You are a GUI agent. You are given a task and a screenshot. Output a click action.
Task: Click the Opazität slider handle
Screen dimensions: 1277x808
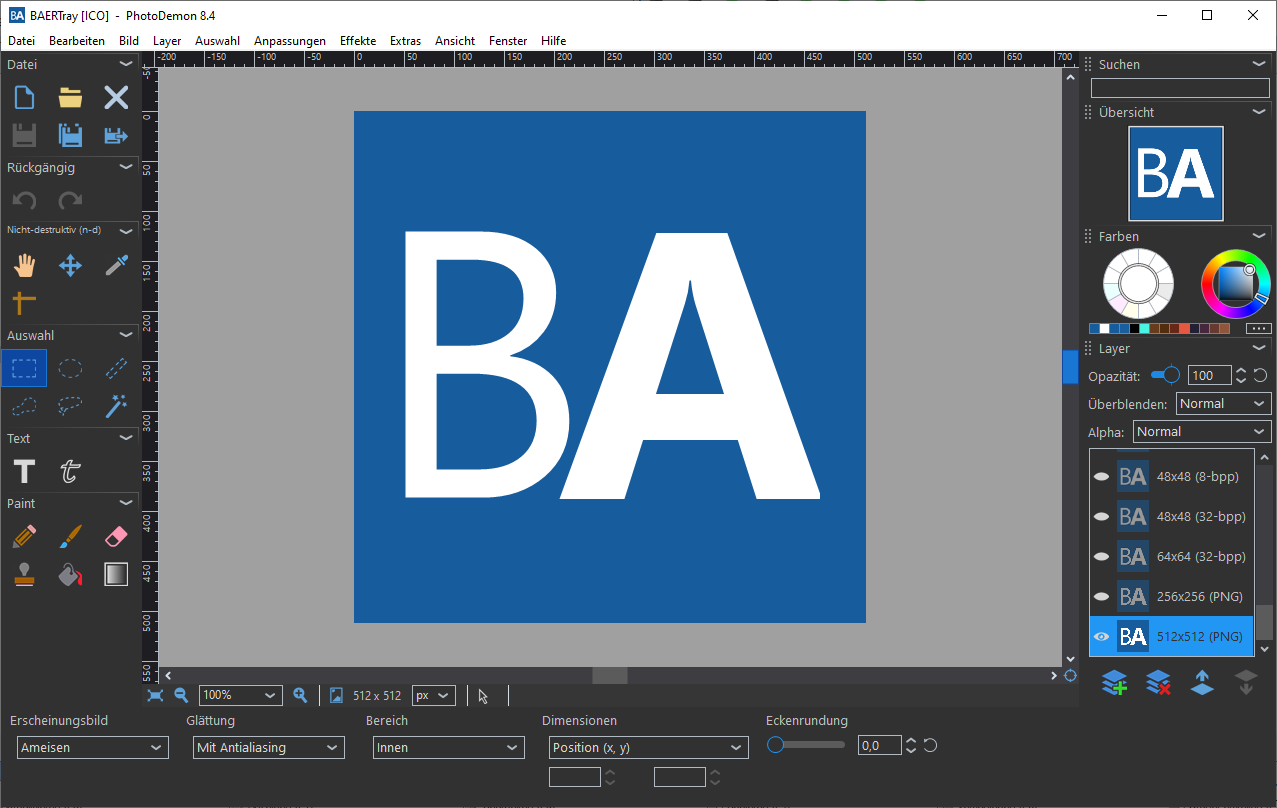tap(1171, 375)
